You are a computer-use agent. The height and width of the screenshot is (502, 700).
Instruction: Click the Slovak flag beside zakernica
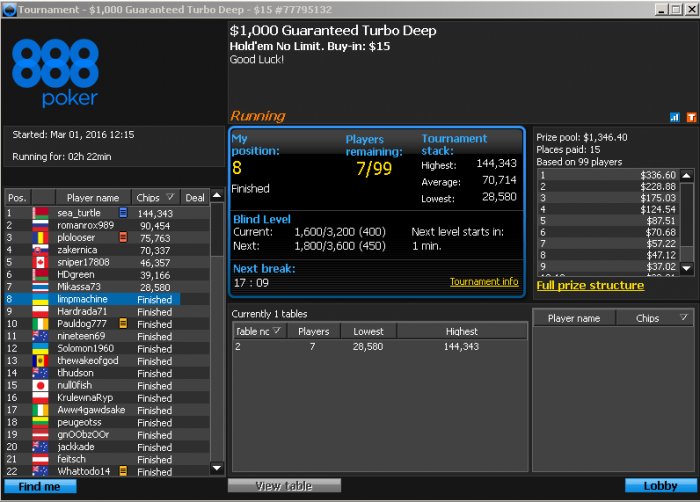pos(40,250)
